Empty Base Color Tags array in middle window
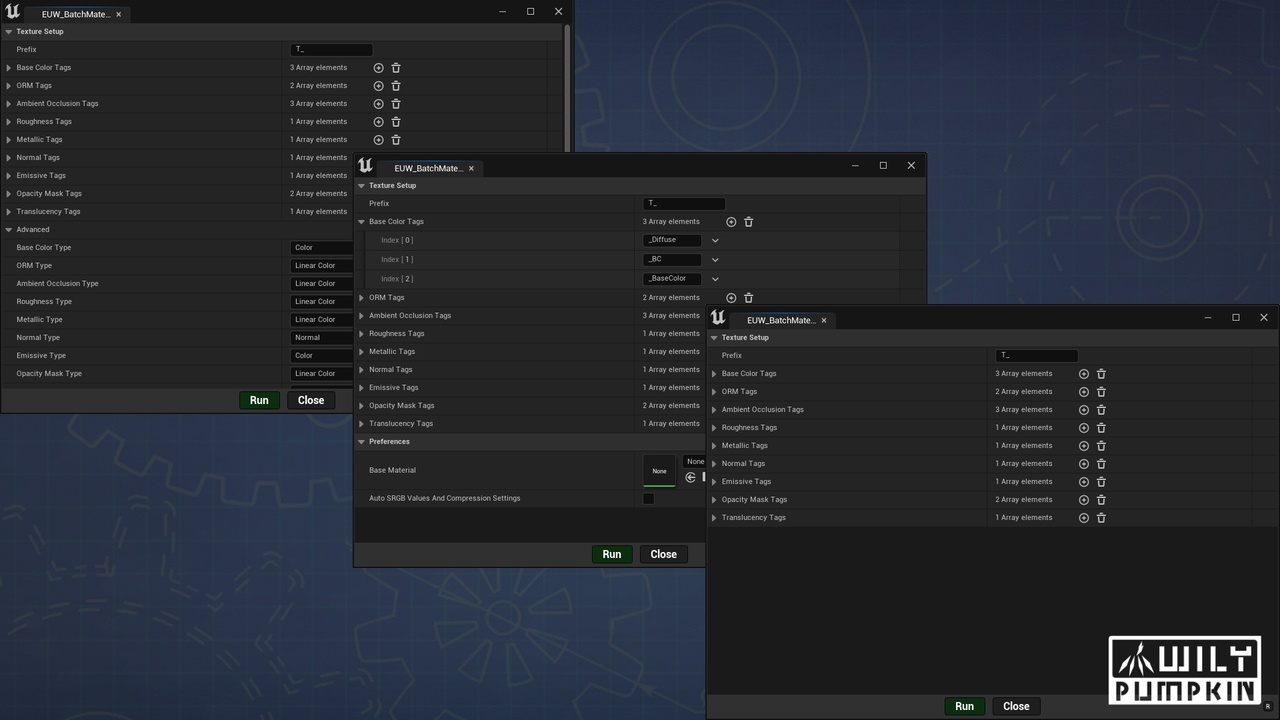Image resolution: width=1280 pixels, height=720 pixels. tap(749, 222)
